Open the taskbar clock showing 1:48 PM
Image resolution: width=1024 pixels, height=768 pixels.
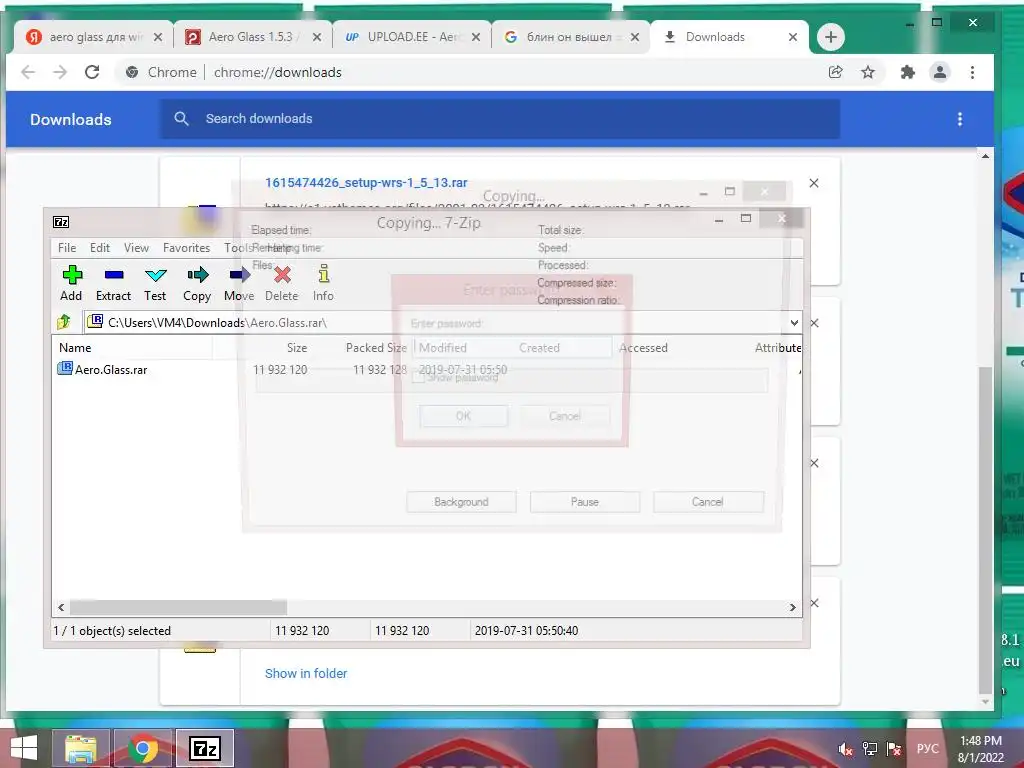[x=980, y=749]
